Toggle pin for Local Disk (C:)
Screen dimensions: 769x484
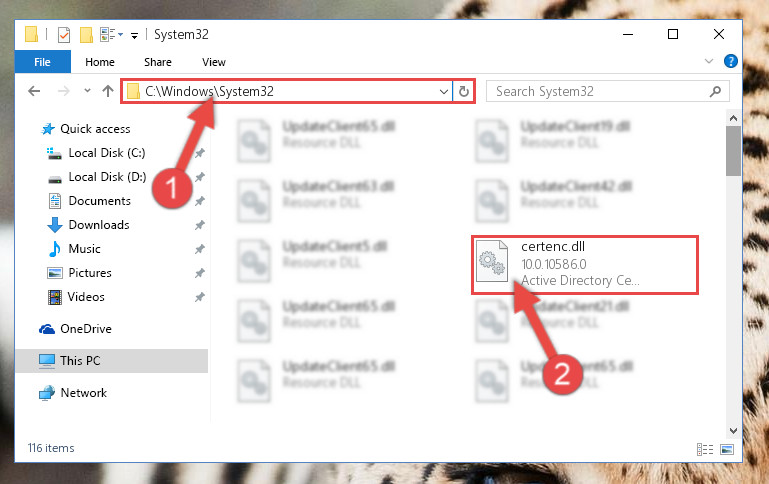[200, 153]
